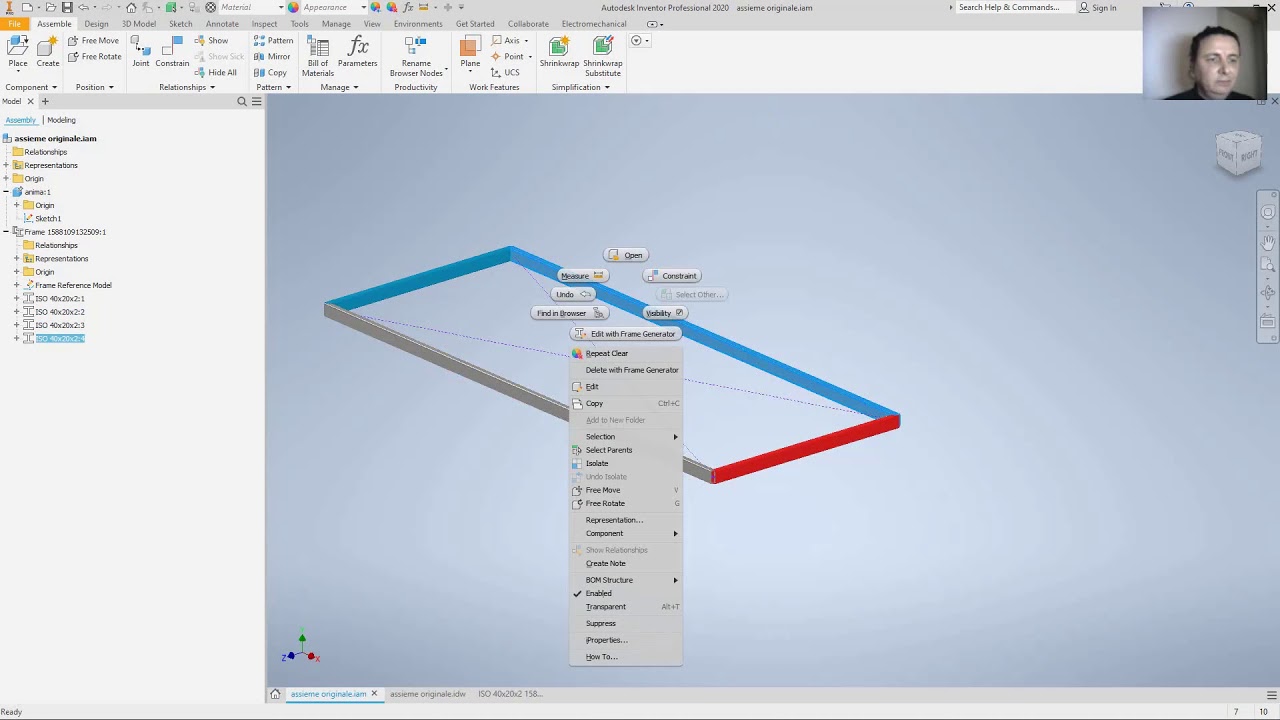Select the Create component tool

[x=47, y=51]
